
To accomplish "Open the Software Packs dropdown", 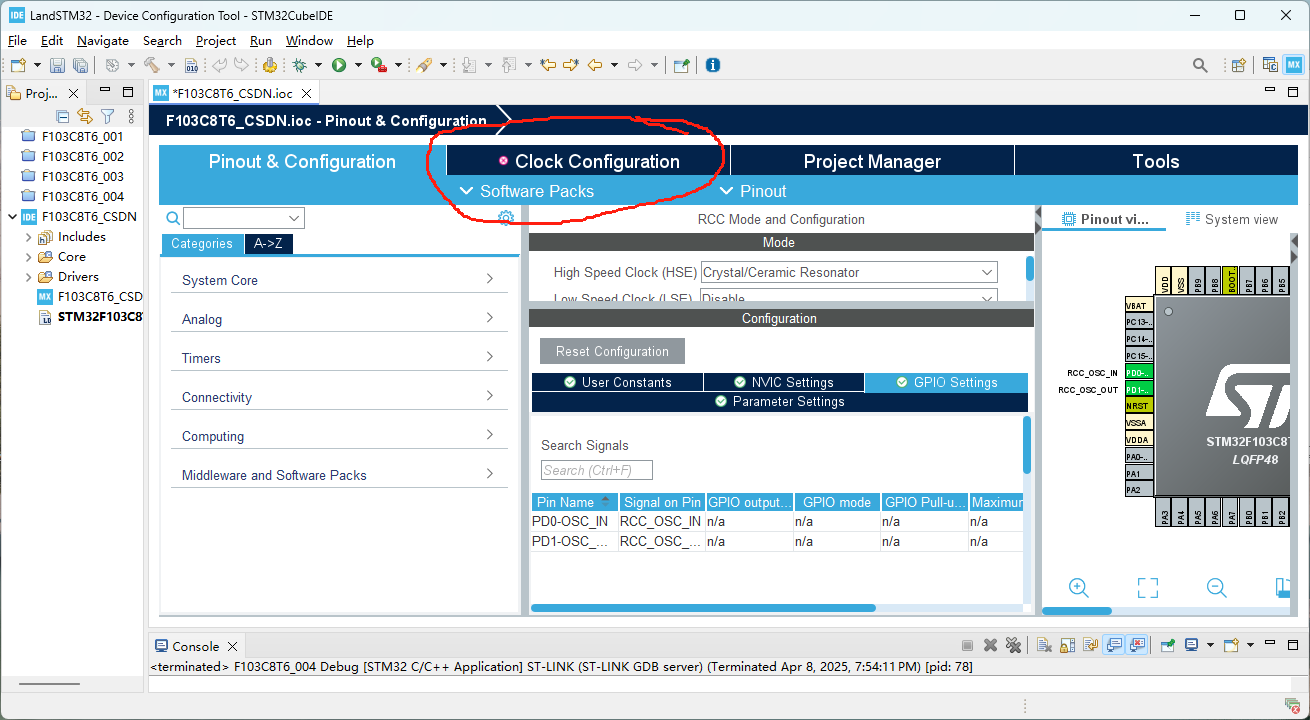I will (x=526, y=191).
